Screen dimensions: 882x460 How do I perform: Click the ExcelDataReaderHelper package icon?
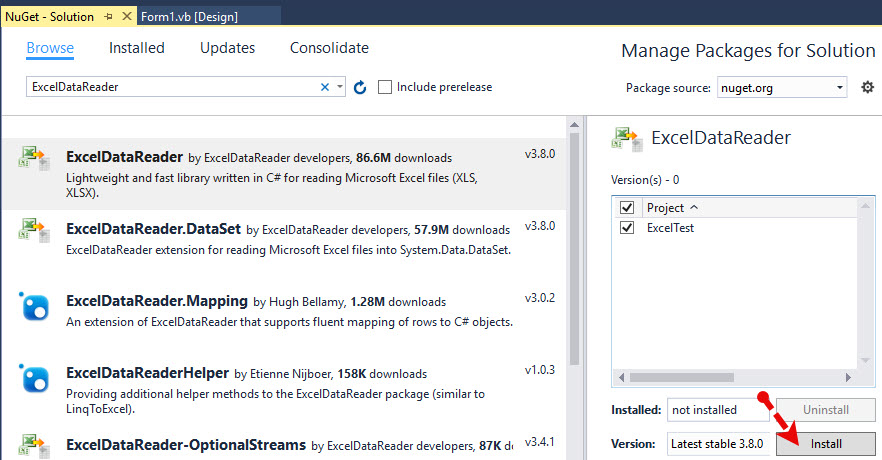34,379
